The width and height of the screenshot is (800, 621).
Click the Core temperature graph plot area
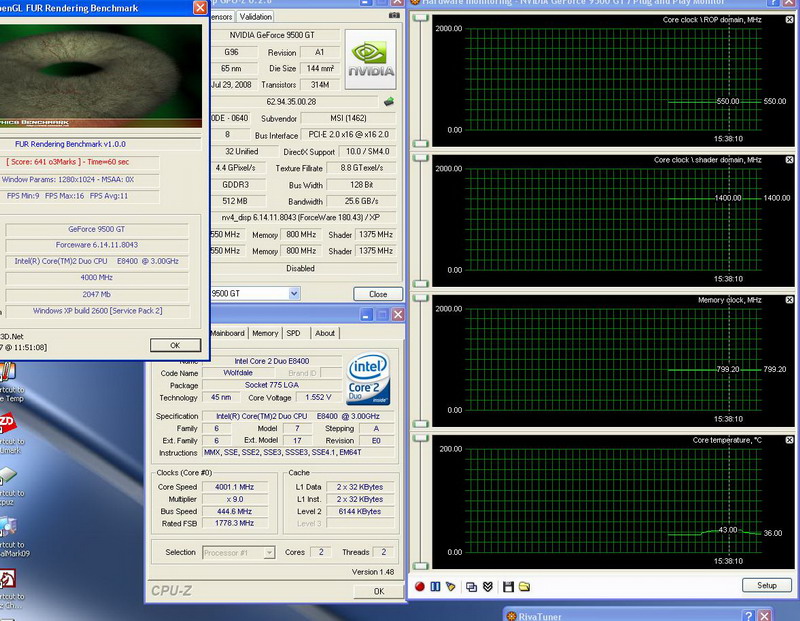coord(612,500)
